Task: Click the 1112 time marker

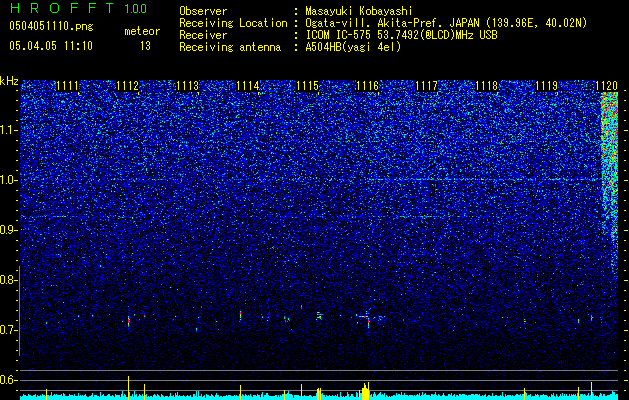Action: coord(128,86)
